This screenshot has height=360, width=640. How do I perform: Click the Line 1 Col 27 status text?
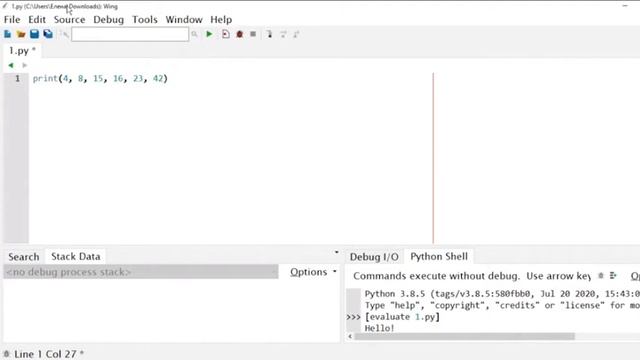click(x=45, y=354)
